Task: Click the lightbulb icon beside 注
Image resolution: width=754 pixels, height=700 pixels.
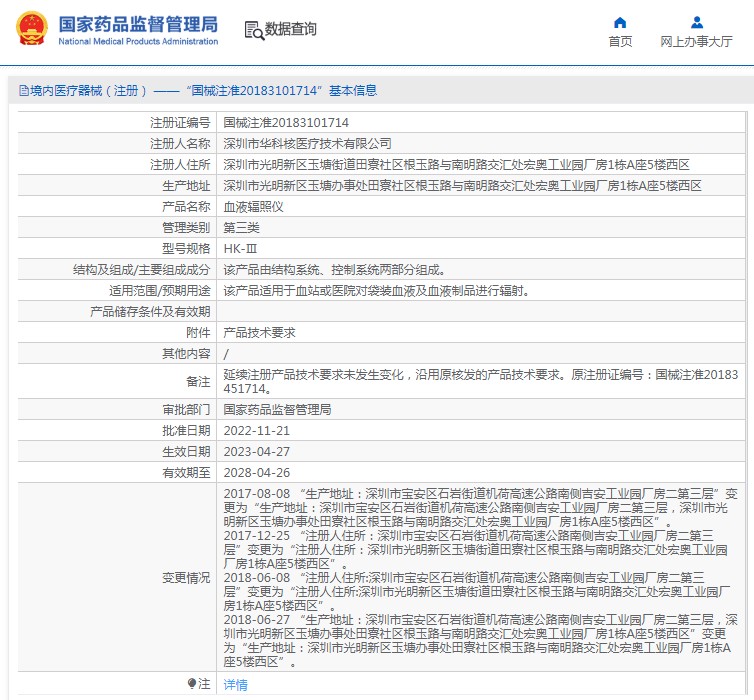Action: click(x=193, y=684)
